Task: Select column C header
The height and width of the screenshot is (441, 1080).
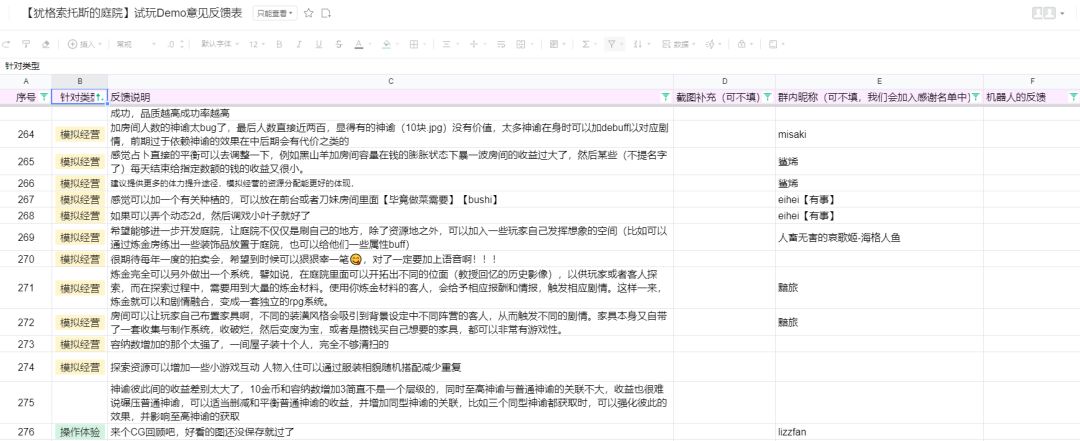Action: (391, 81)
